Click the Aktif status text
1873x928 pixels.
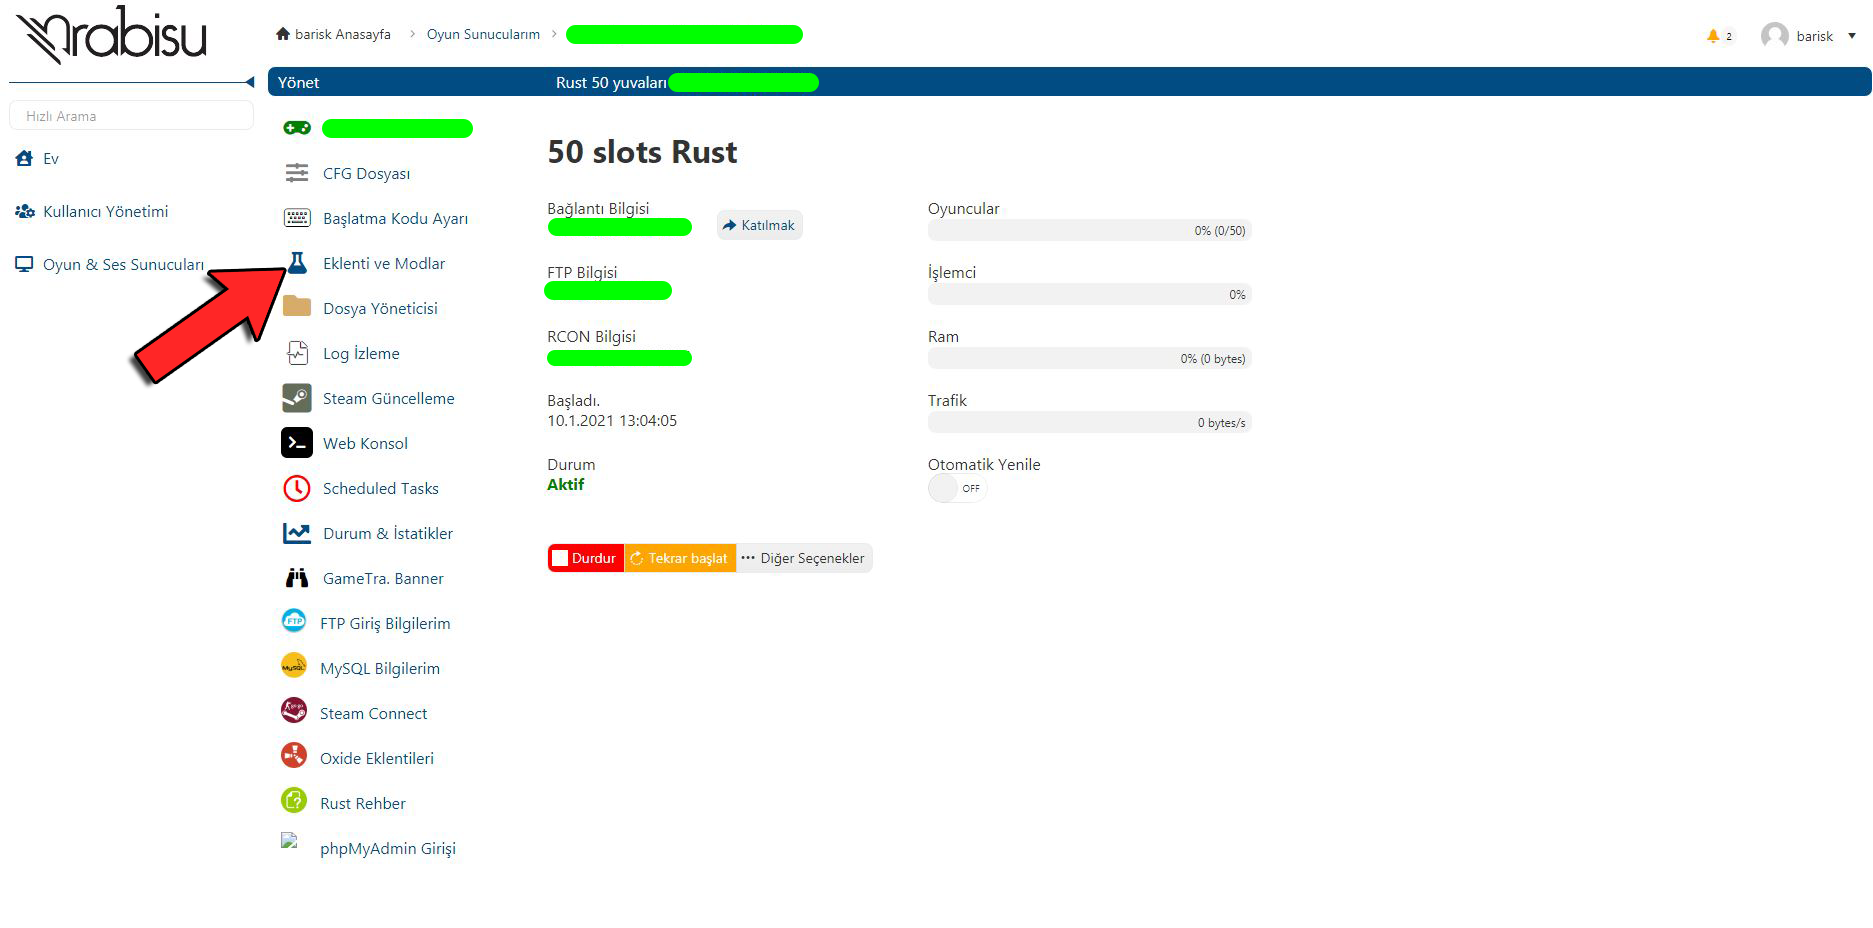tap(565, 484)
